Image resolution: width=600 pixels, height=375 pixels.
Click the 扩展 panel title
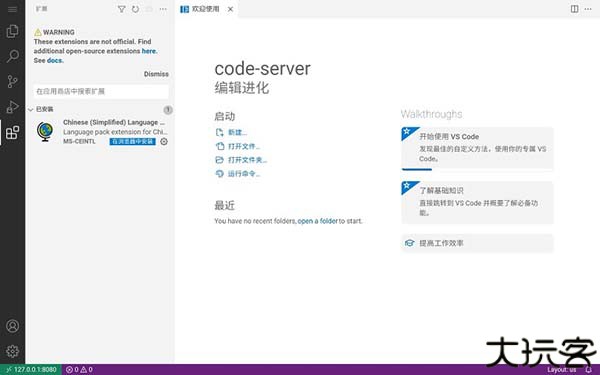tap(41, 9)
